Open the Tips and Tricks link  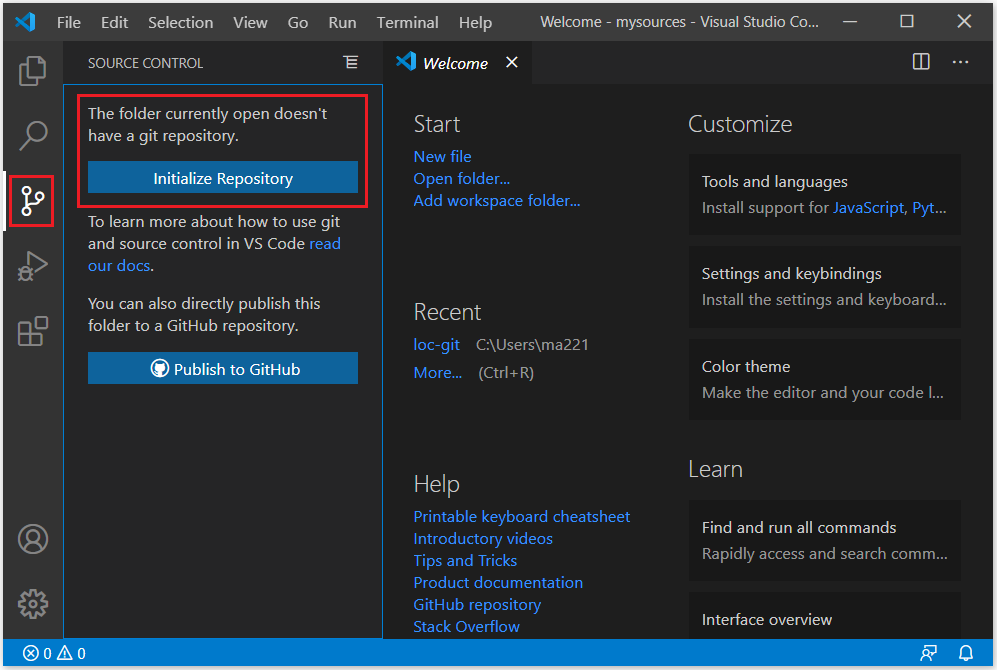[x=465, y=561]
